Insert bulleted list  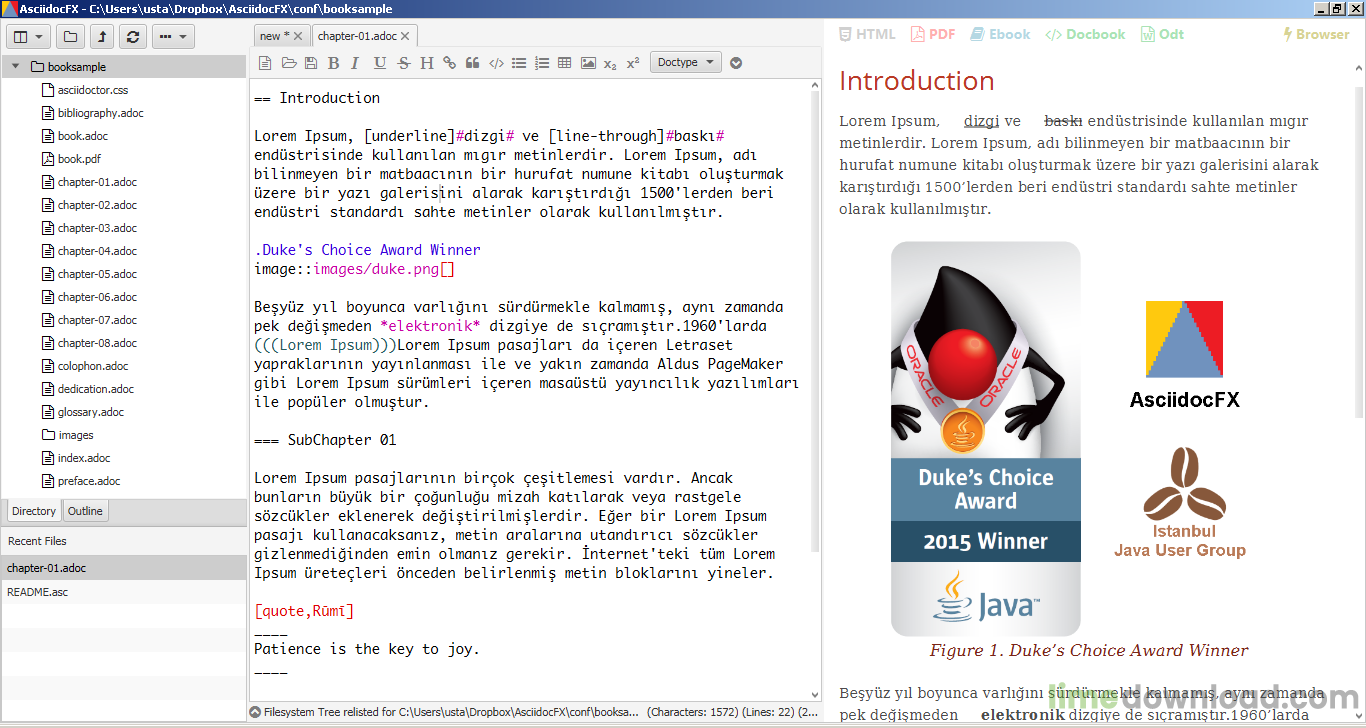(x=519, y=63)
